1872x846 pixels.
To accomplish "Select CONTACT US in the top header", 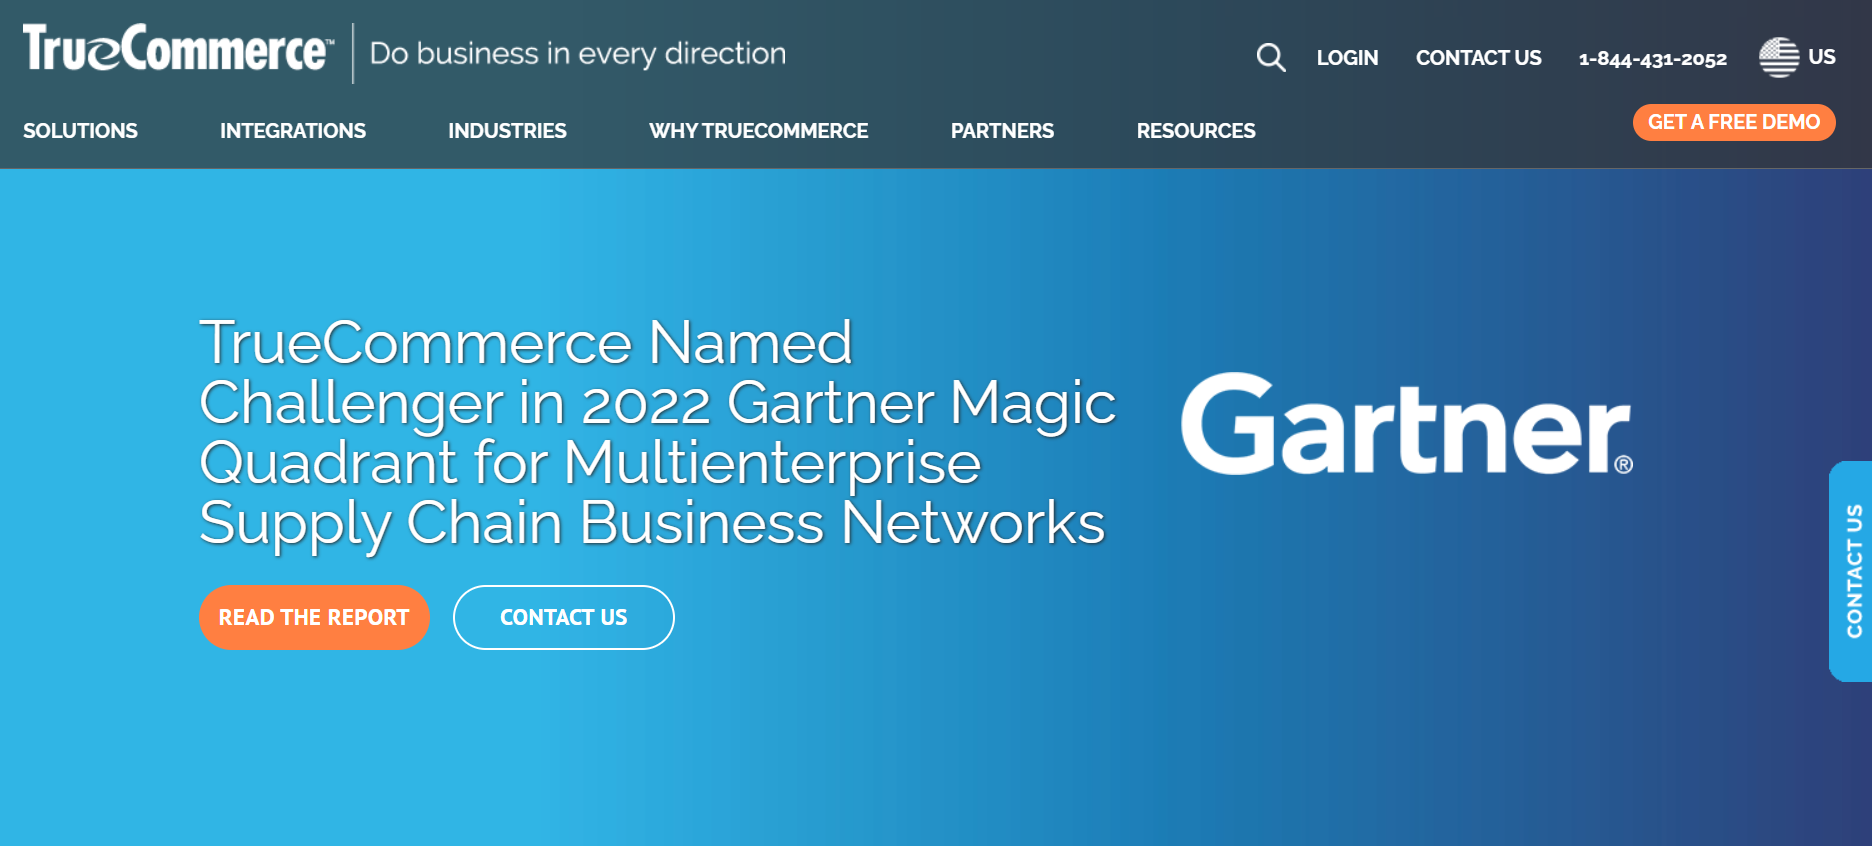I will 1478,58.
